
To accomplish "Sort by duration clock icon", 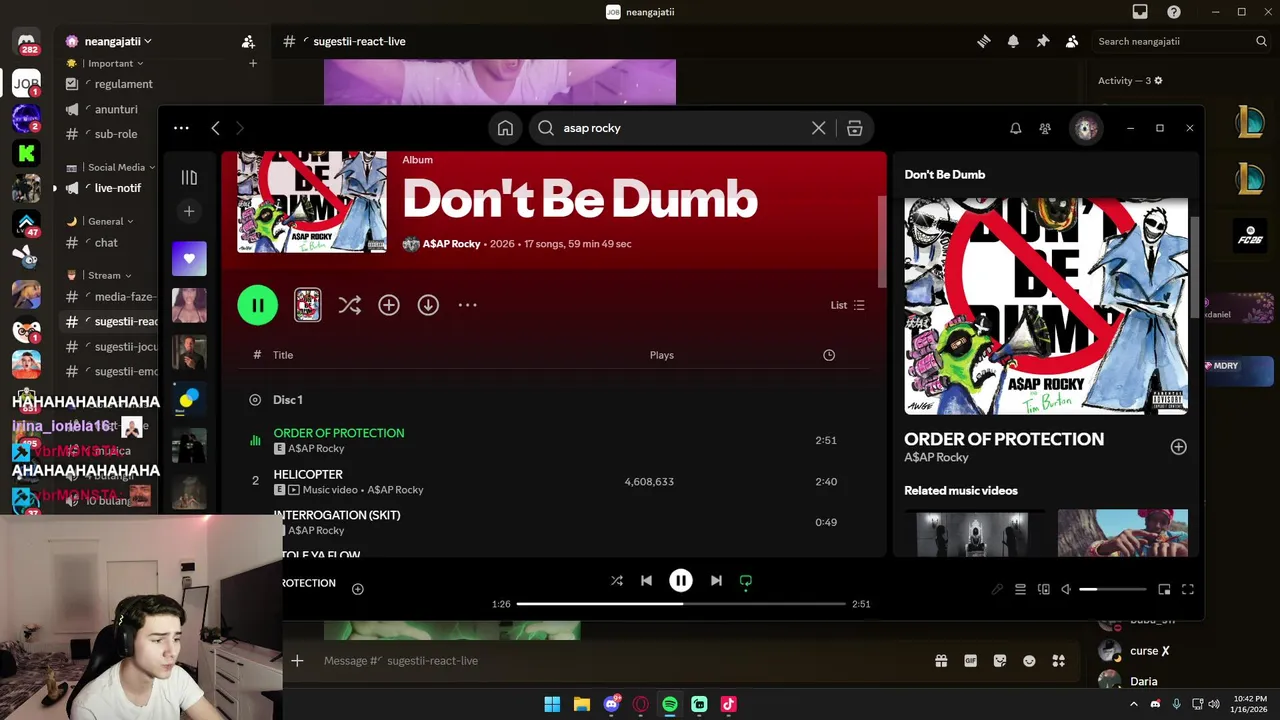I will [829, 355].
